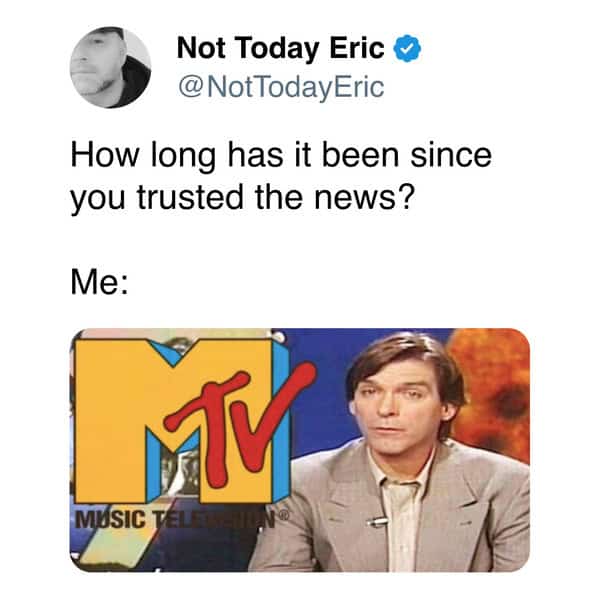Open the Not Today Eric profile avatar
The width and height of the screenshot is (599, 599).
pyautogui.click(x=110, y=67)
